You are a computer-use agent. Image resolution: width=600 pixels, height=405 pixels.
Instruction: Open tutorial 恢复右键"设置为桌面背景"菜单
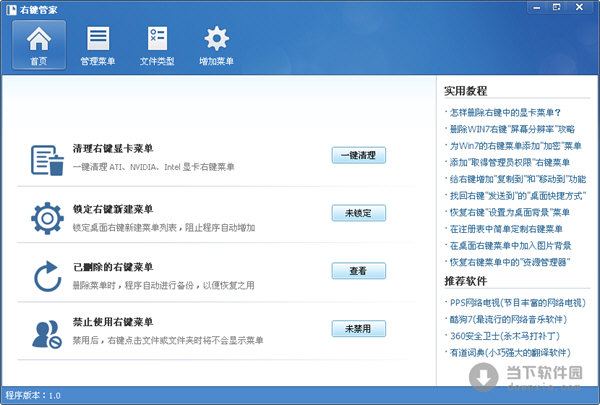[x=510, y=212]
